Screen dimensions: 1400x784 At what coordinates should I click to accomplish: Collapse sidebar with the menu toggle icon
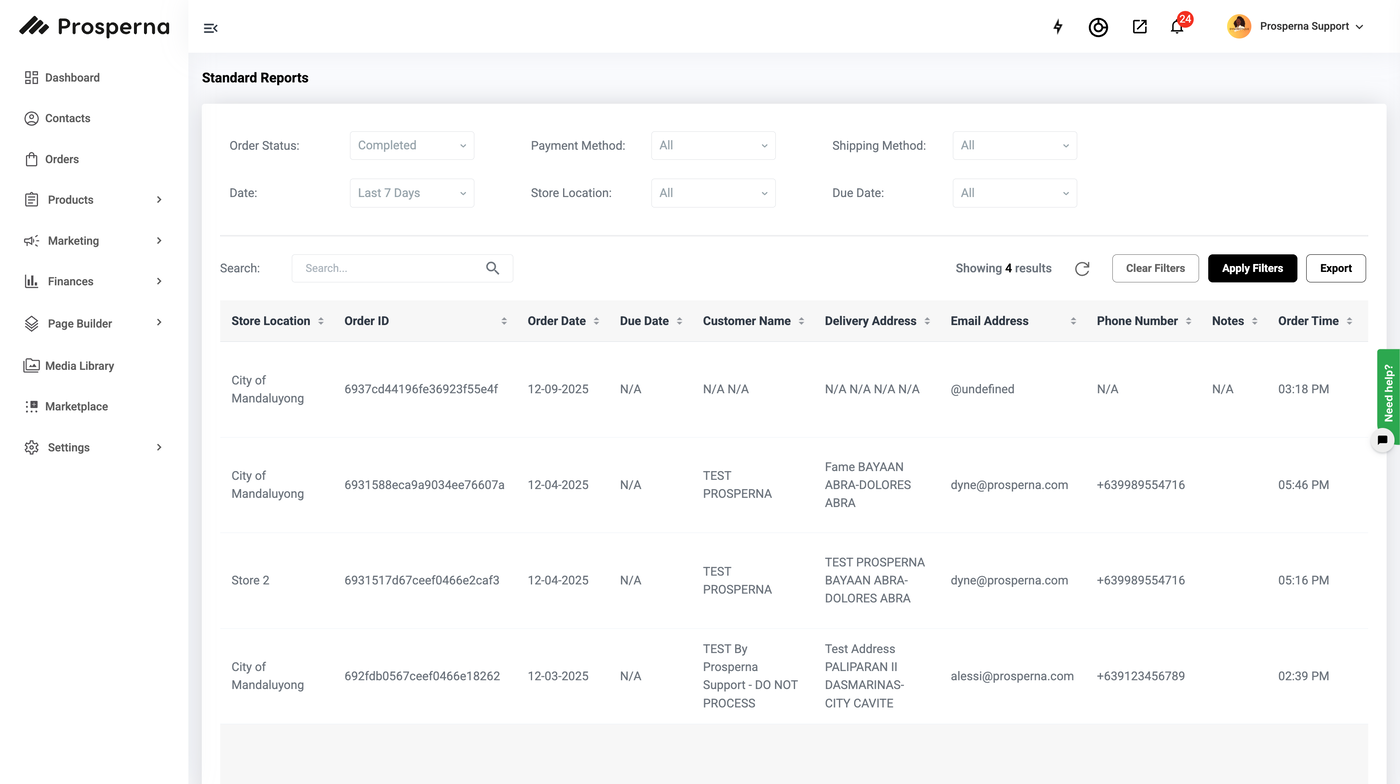click(x=210, y=28)
